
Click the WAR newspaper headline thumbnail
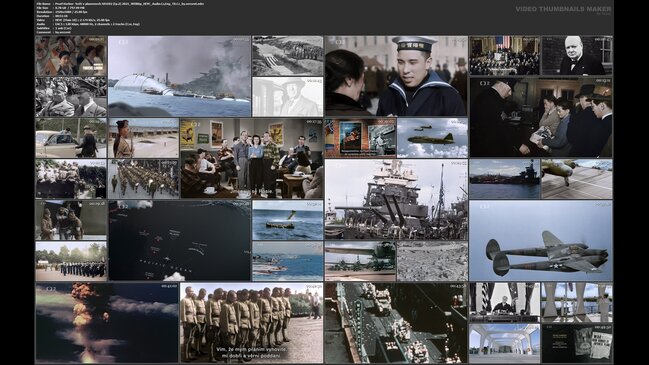coord(577,343)
